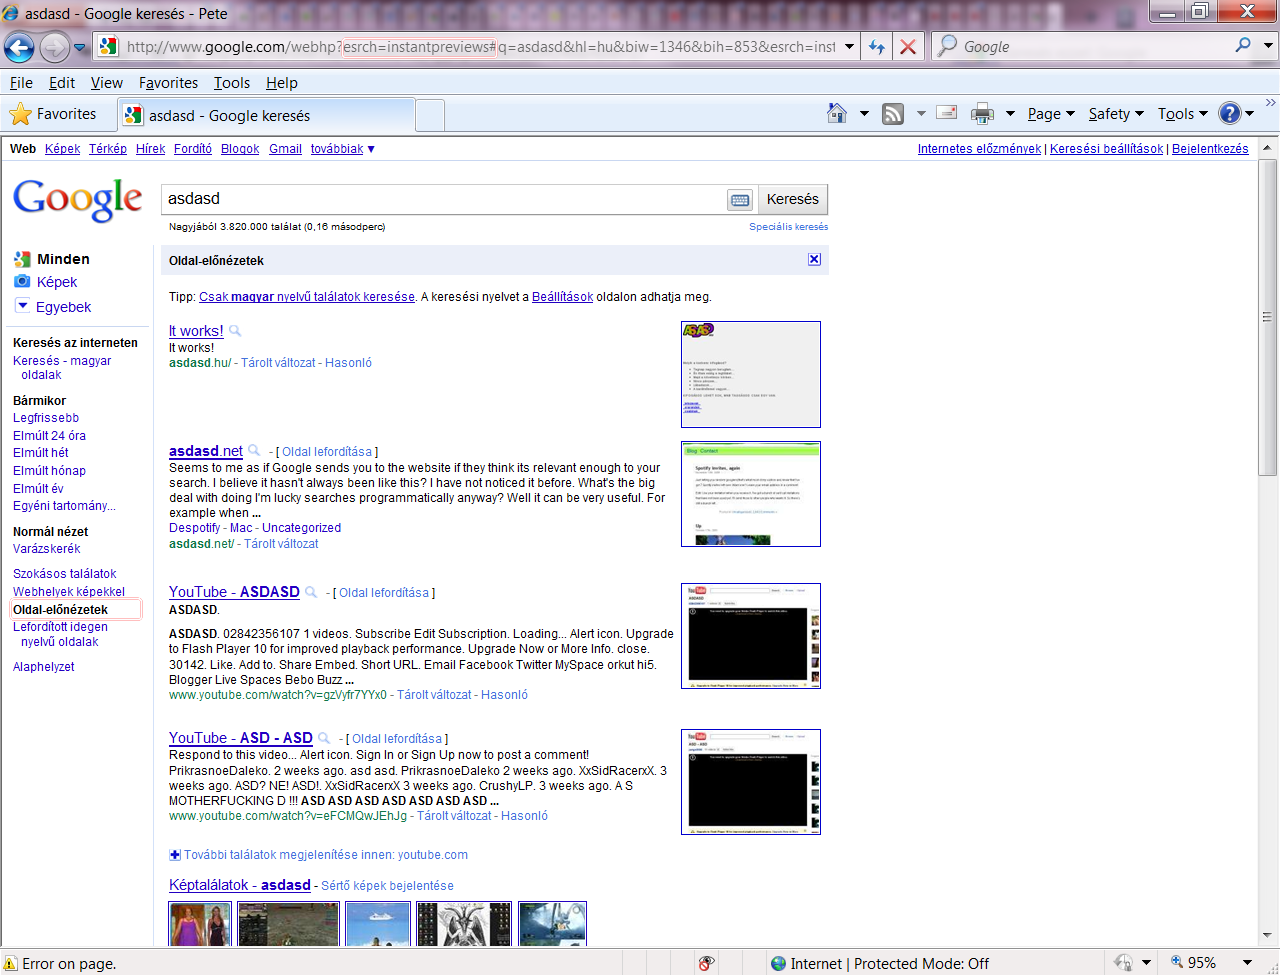The image size is (1280, 976).
Task: Click in the asdasd search input field
Action: pyautogui.click(x=444, y=199)
